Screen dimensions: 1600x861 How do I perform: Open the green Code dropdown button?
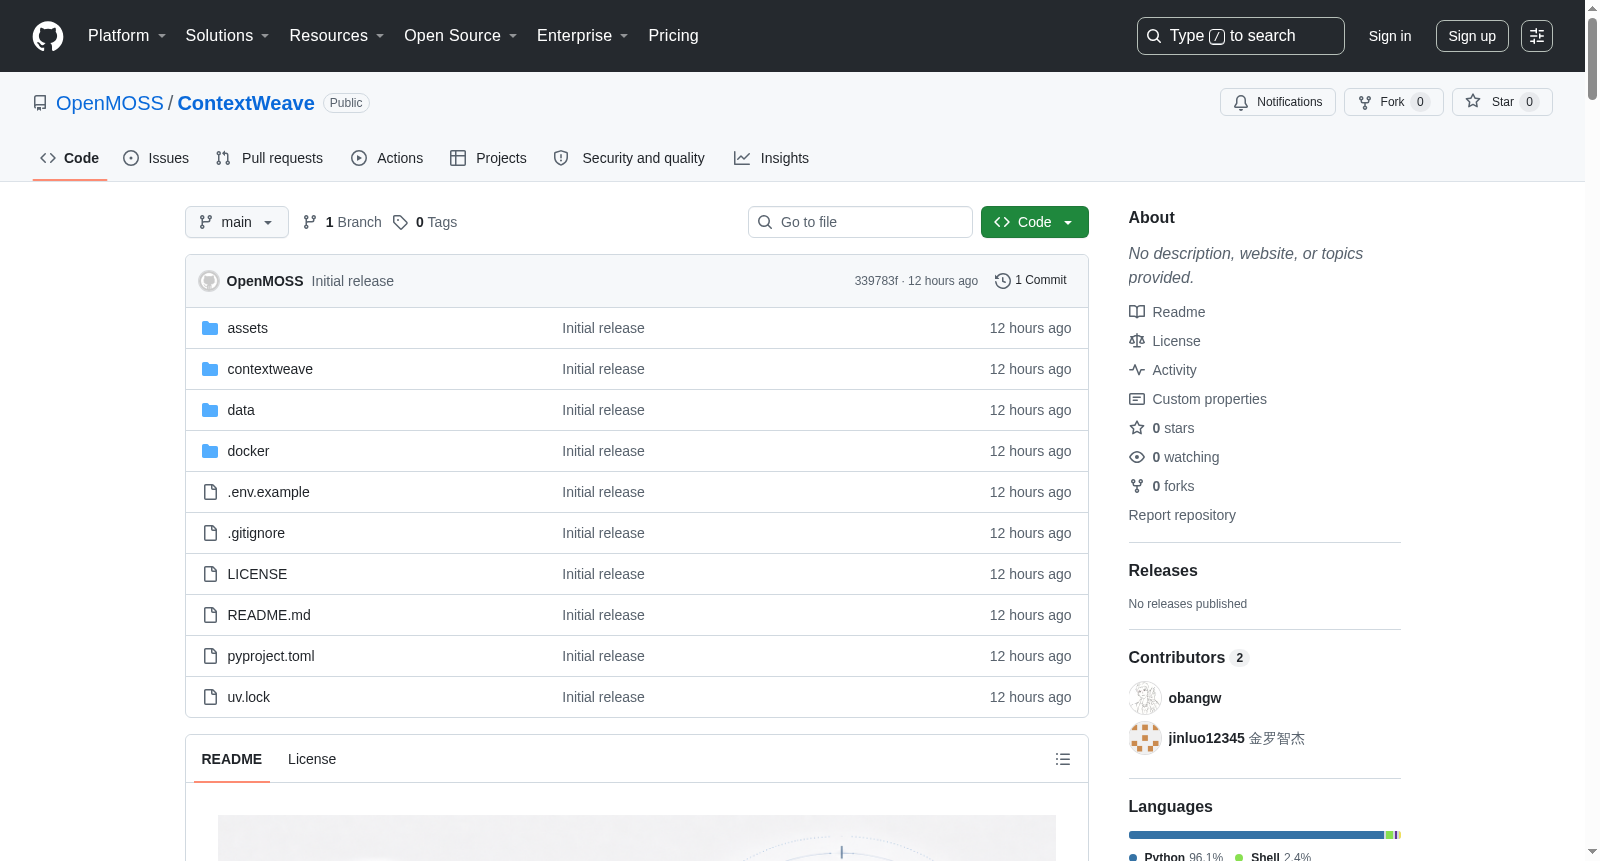tap(1035, 222)
